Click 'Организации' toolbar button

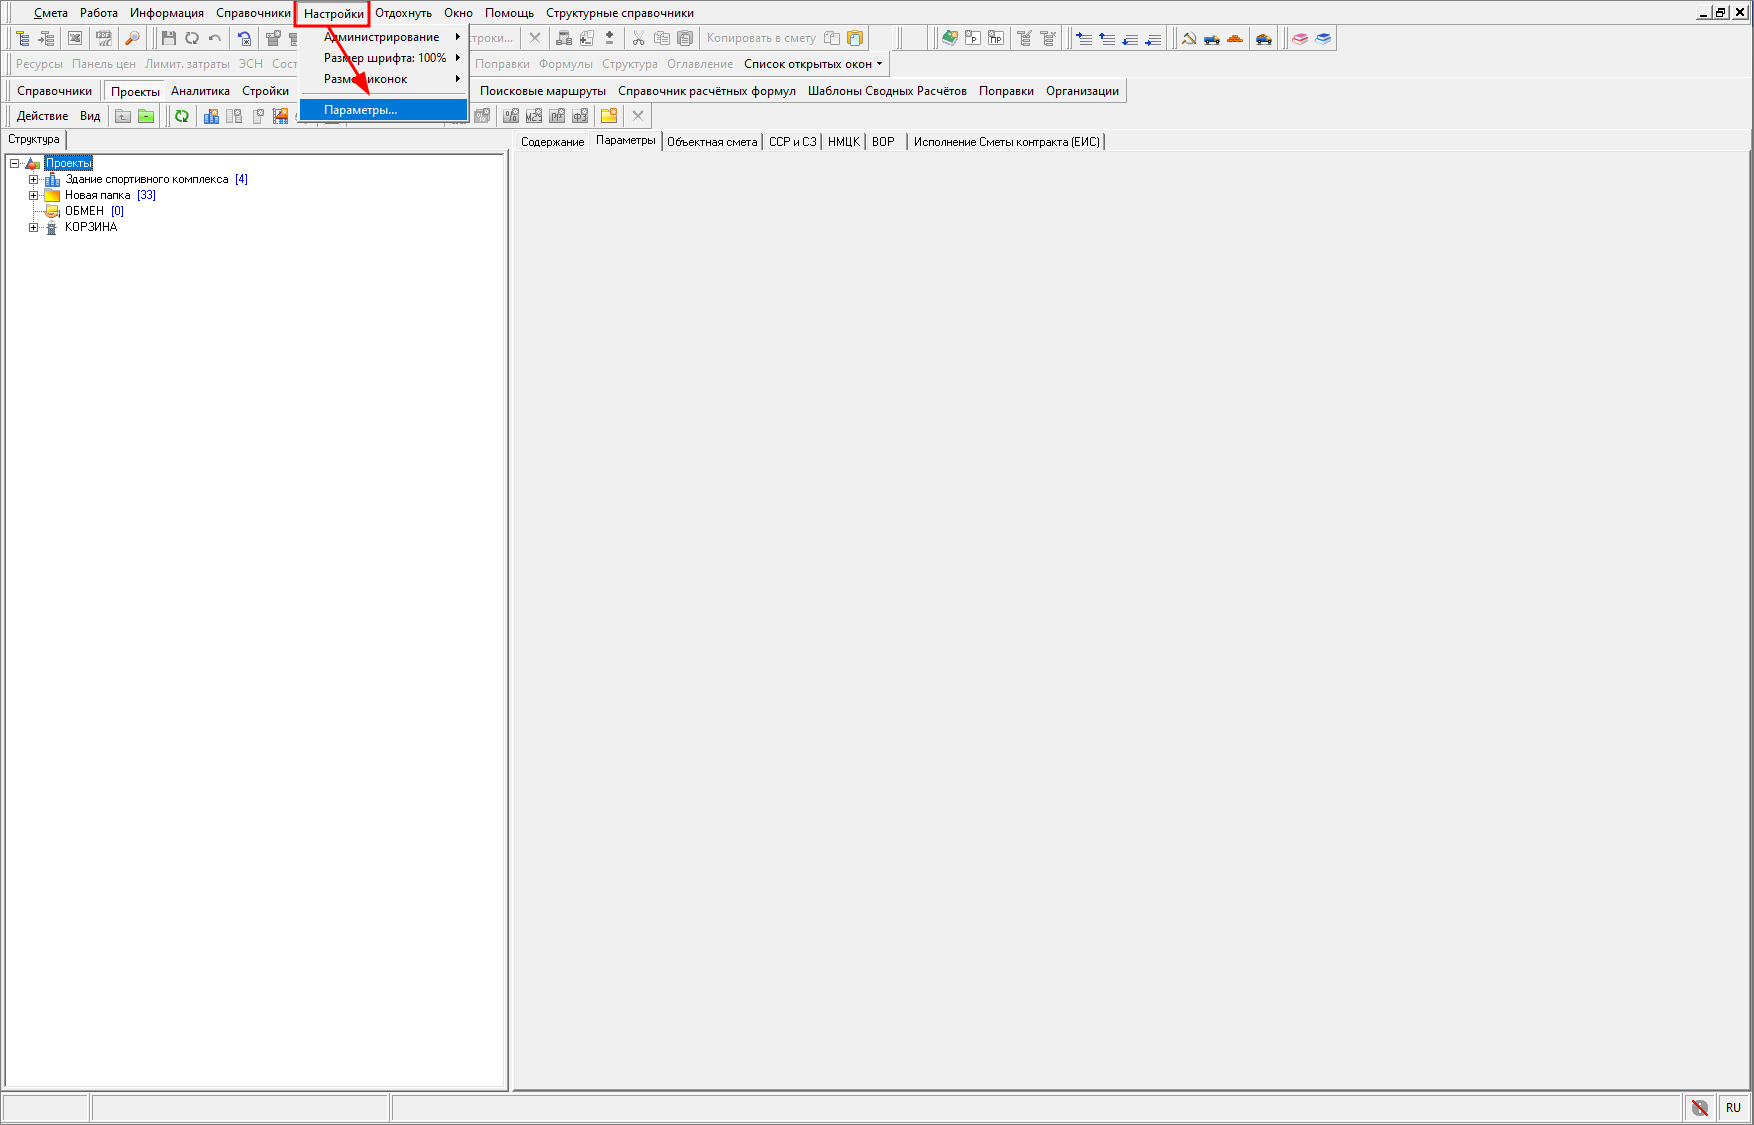(1082, 91)
